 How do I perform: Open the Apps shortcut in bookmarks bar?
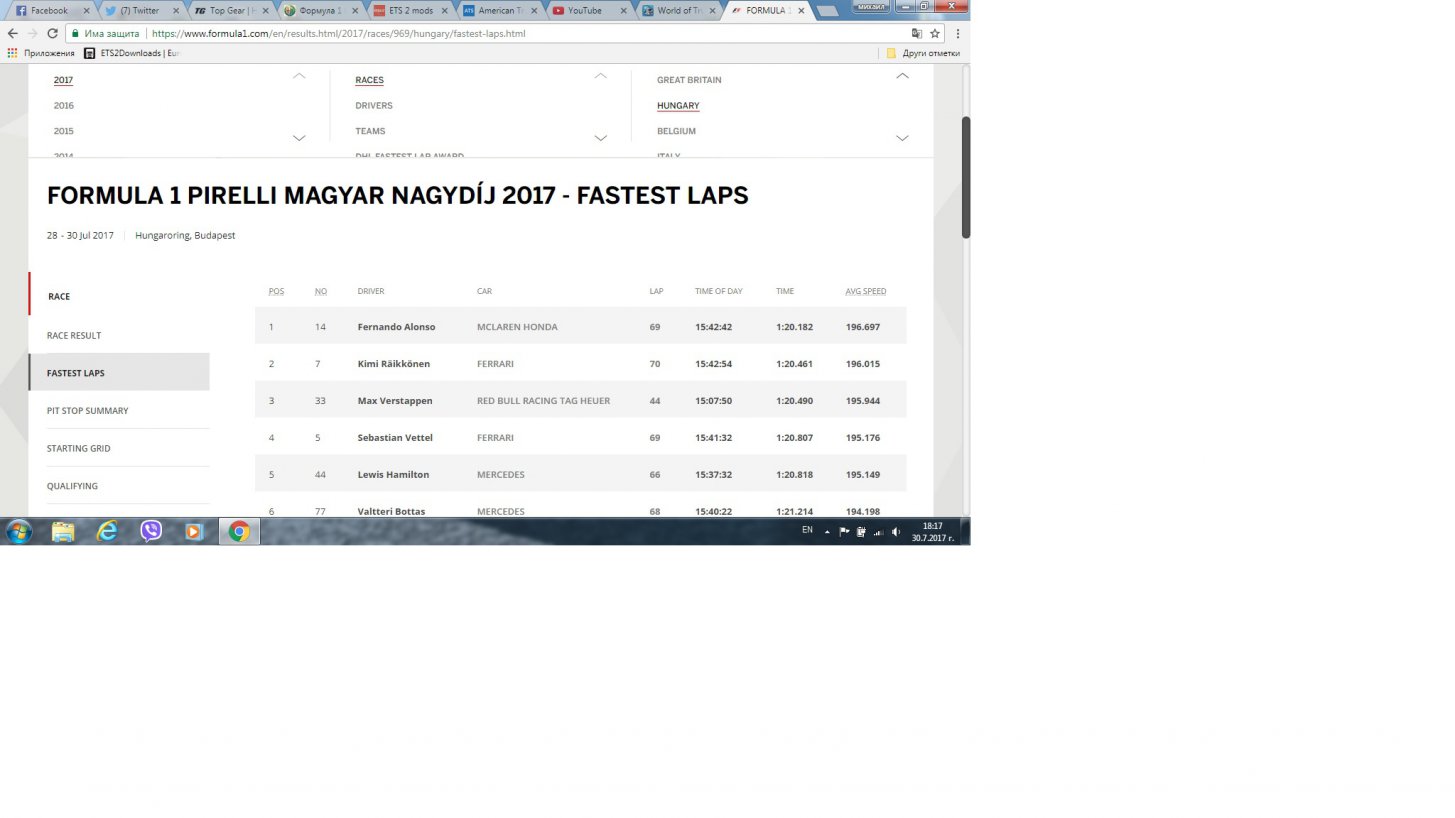pyautogui.click(x=42, y=53)
